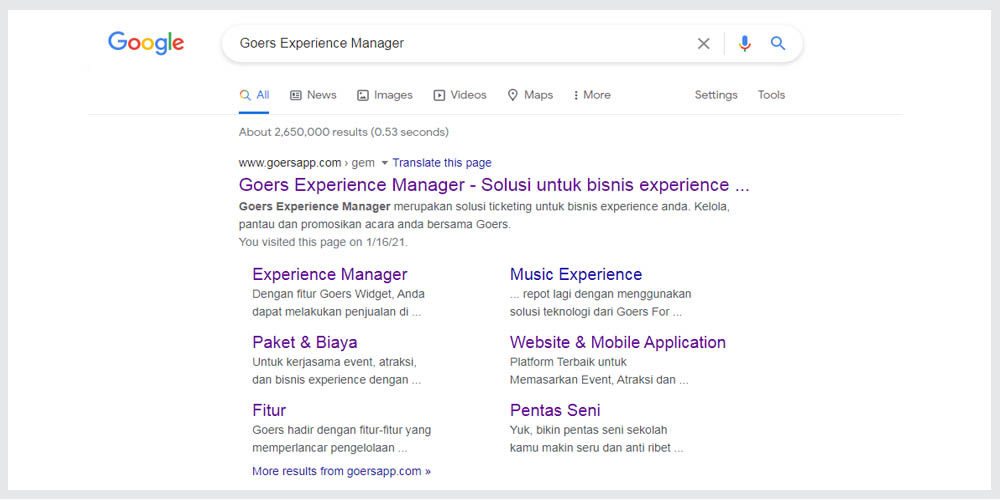Click the blue magnifier search button

(x=777, y=43)
